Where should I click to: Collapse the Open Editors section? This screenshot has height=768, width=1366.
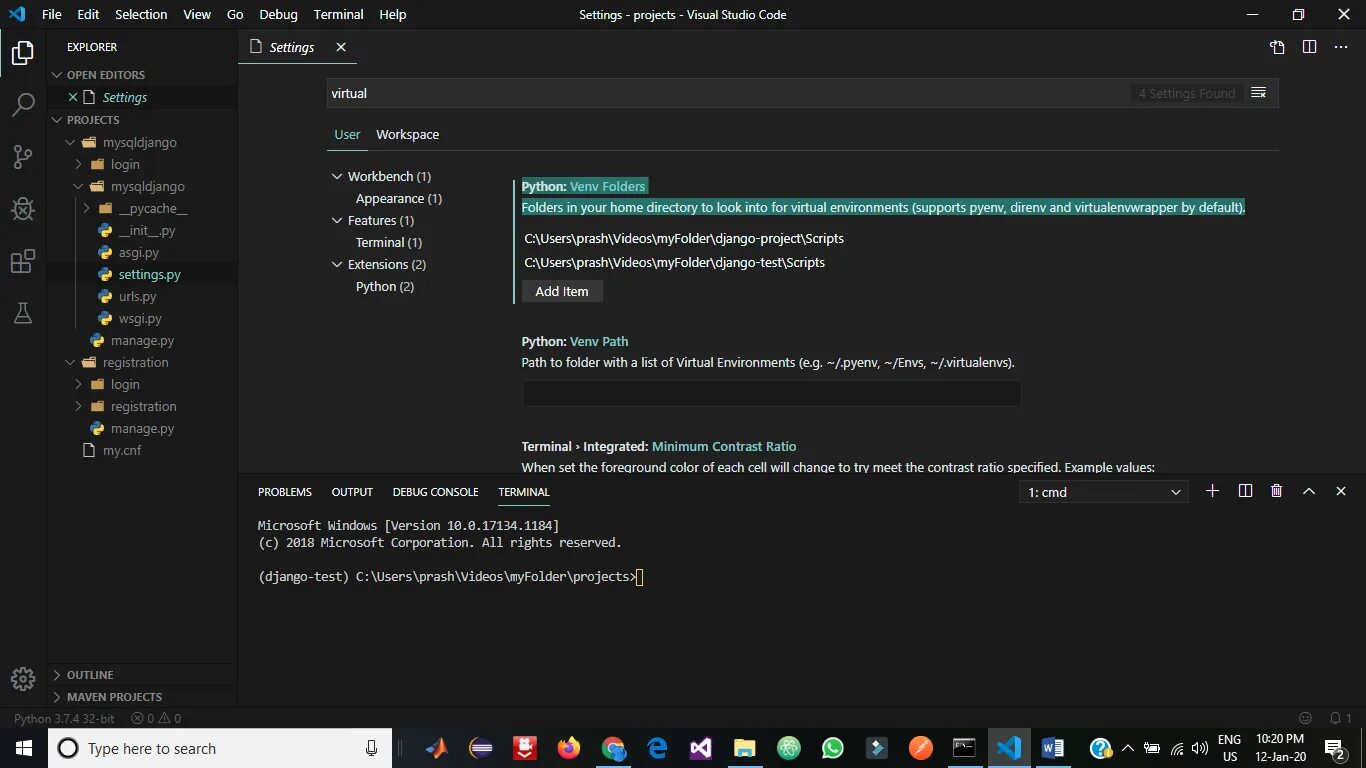point(57,75)
